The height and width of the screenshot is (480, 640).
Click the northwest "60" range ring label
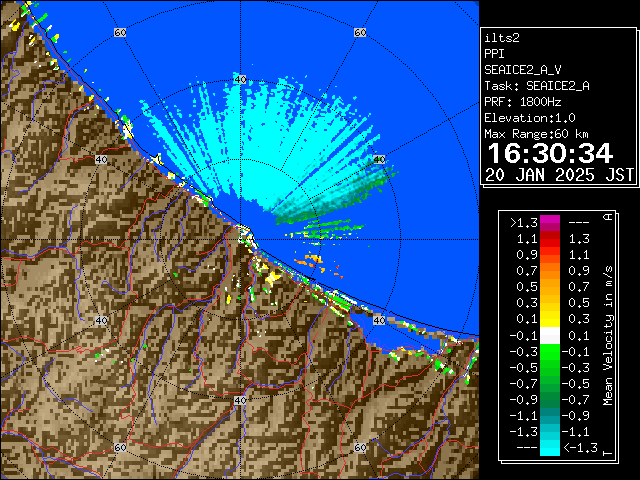tap(120, 32)
